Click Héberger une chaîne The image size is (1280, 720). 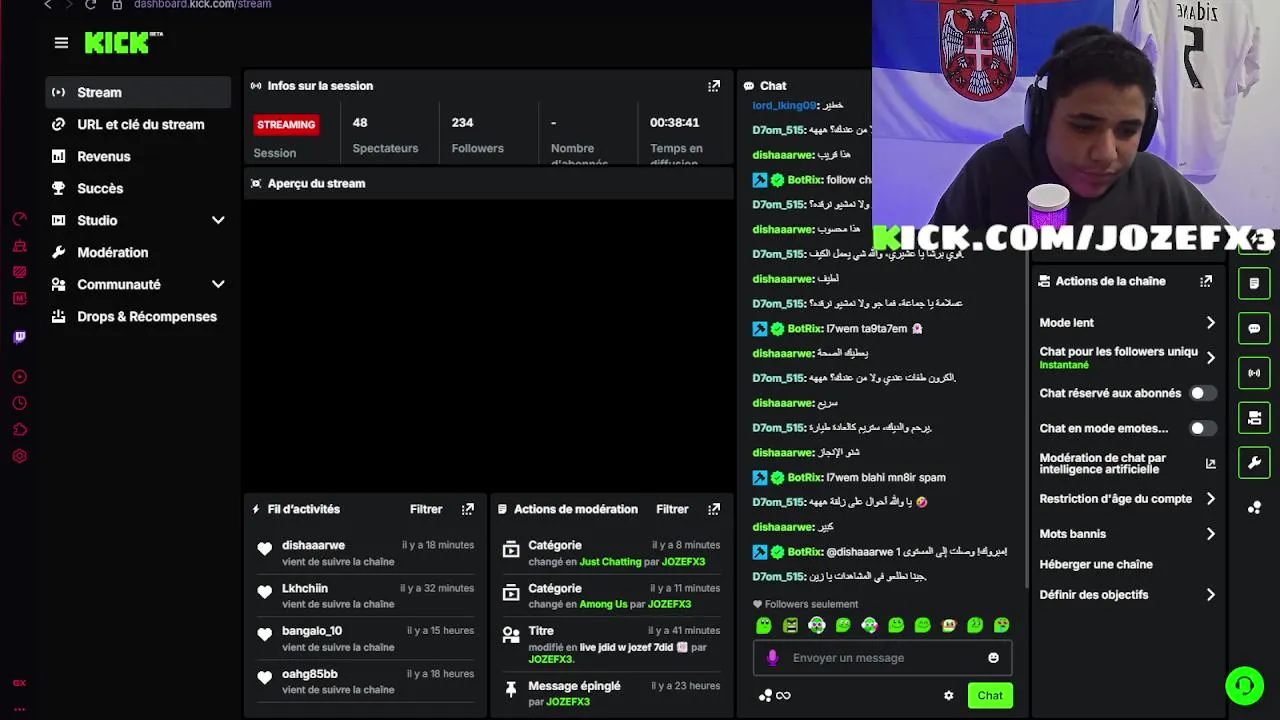pyautogui.click(x=1096, y=565)
